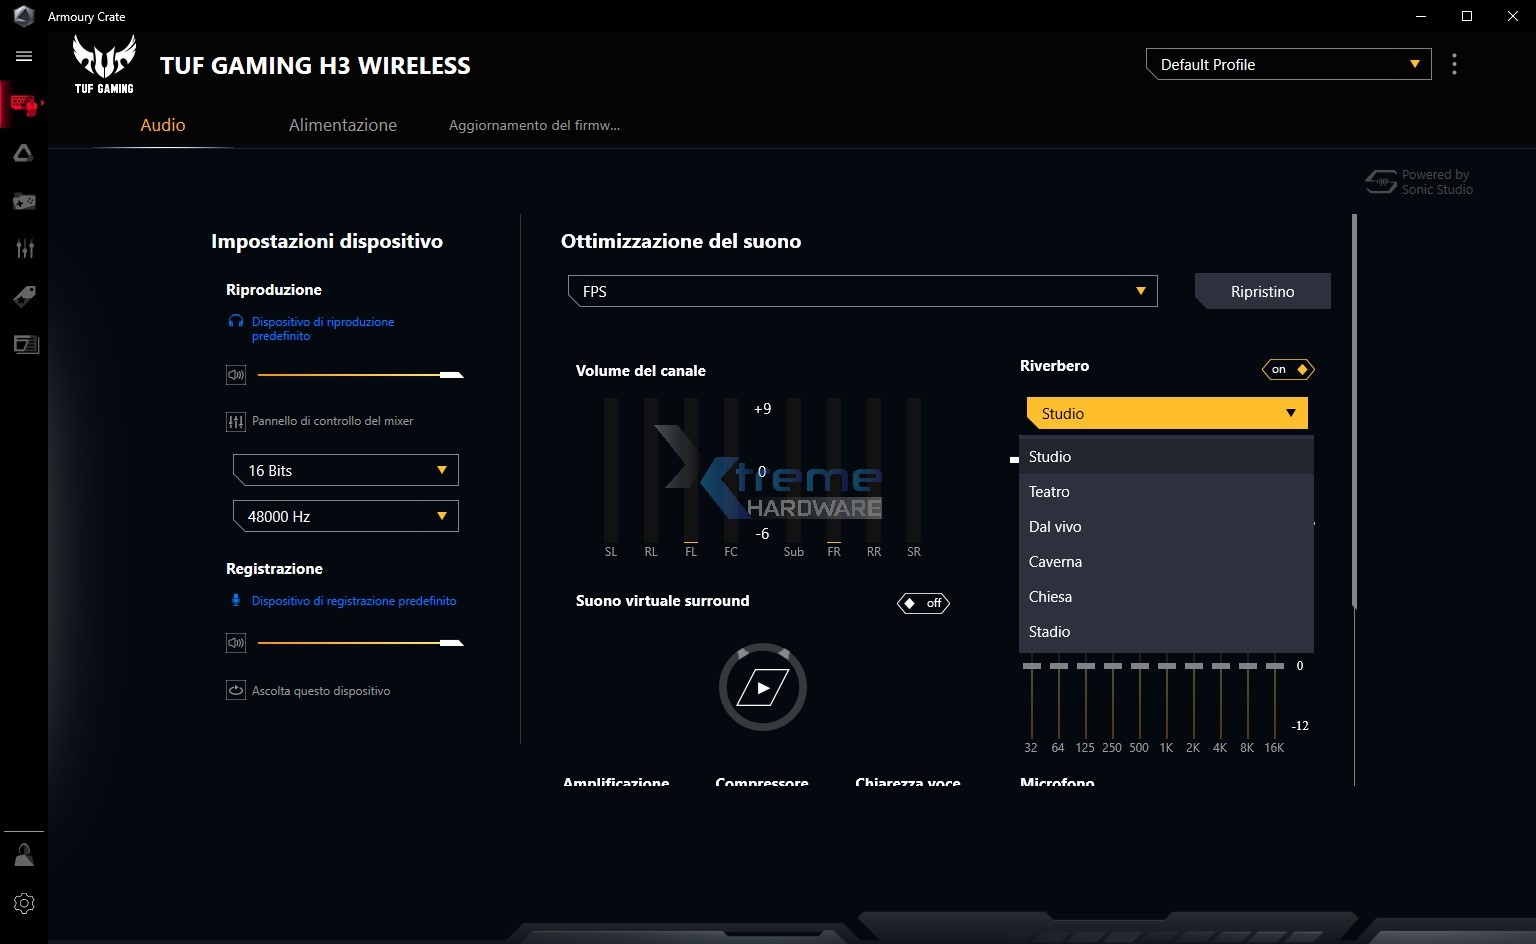1536x944 pixels.
Task: Click the Aura Sync triangle sidebar icon
Action: [24, 153]
